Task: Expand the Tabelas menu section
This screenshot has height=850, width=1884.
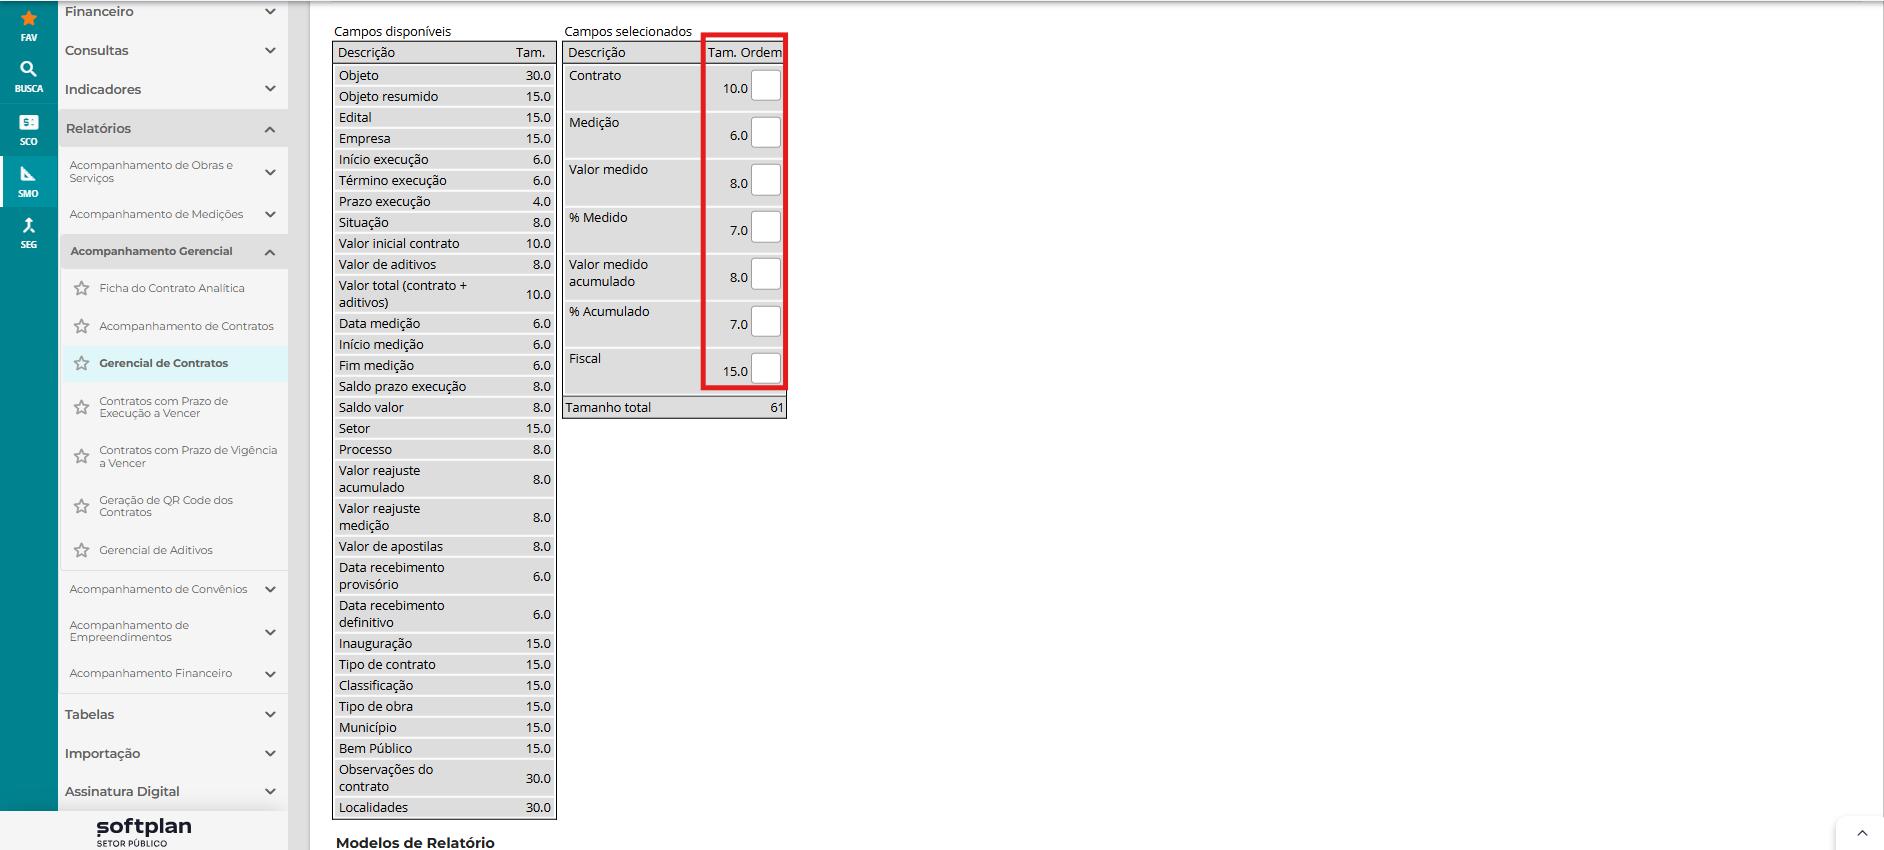Action: tap(270, 714)
